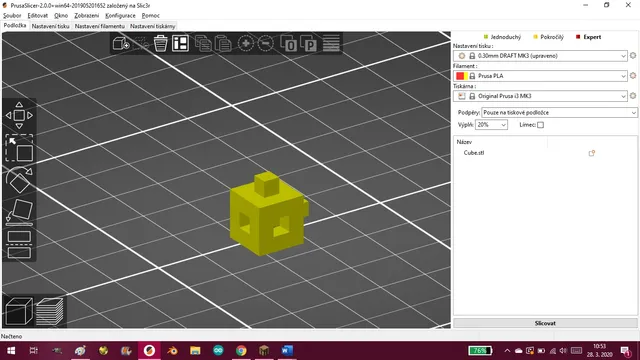Add an instance with the plus icon
640x360 pixels.
(246, 43)
